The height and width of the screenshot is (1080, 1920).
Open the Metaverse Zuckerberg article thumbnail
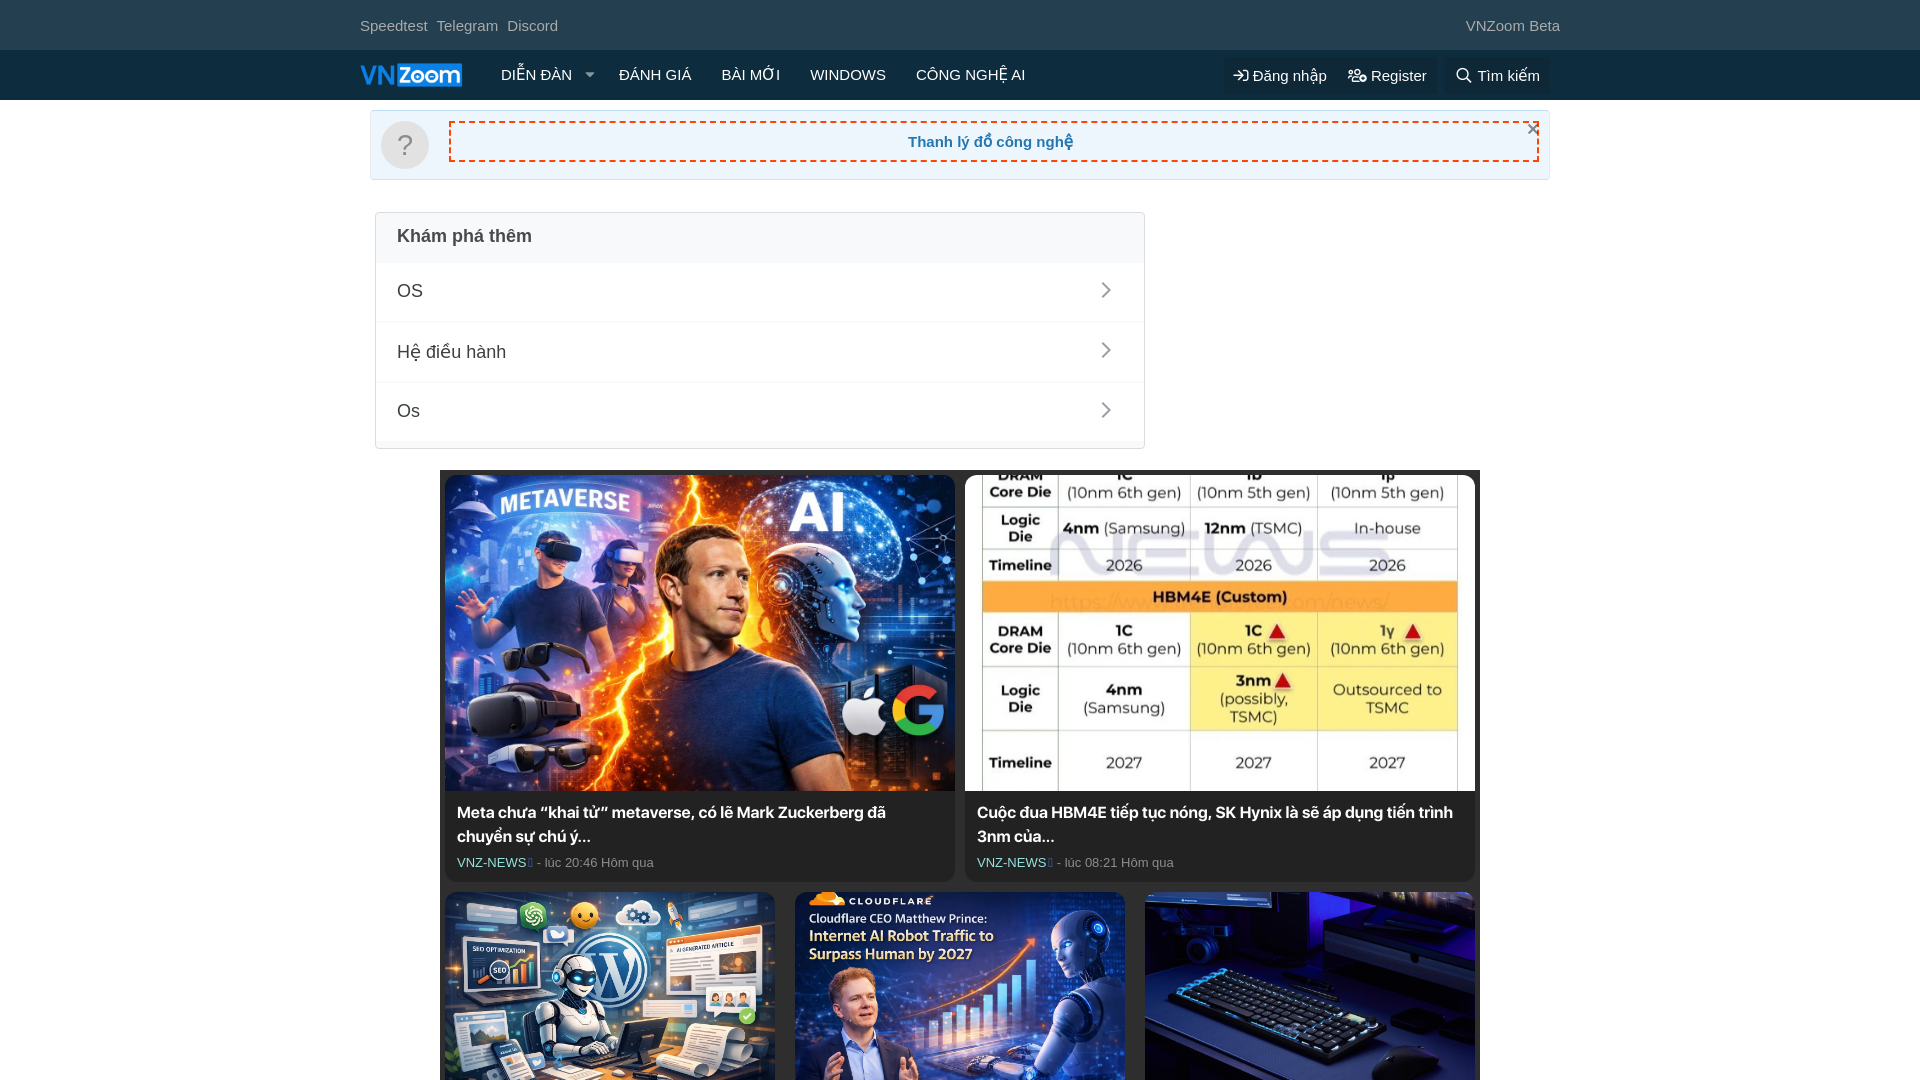700,633
